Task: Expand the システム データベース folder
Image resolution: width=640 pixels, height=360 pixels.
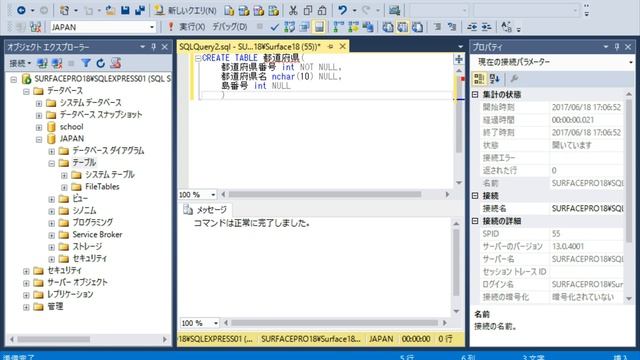Action: [39, 103]
